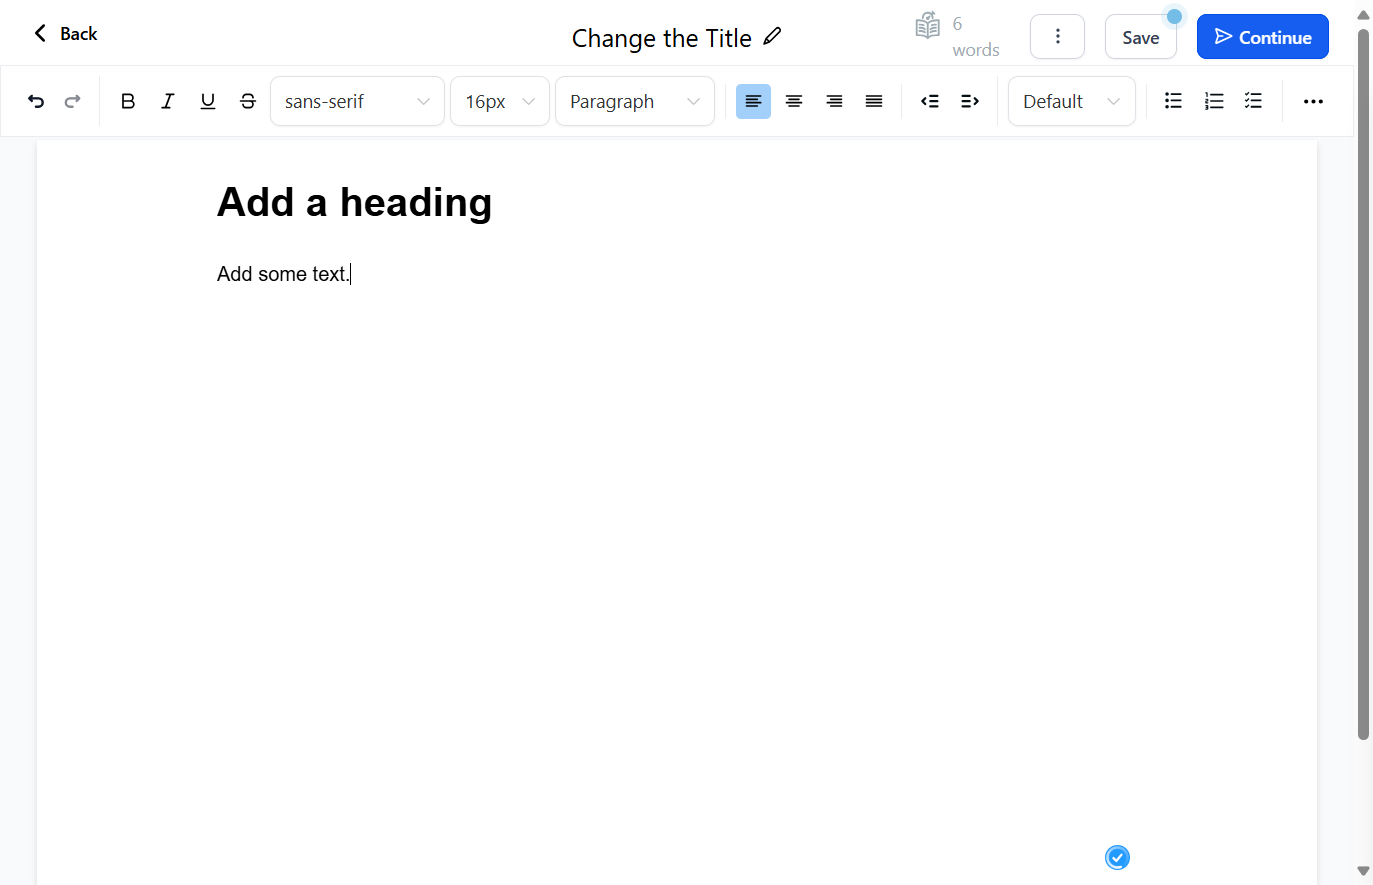Screen dimensions: 1373x885
Task: Click the '6 words' count label
Action: tap(975, 37)
